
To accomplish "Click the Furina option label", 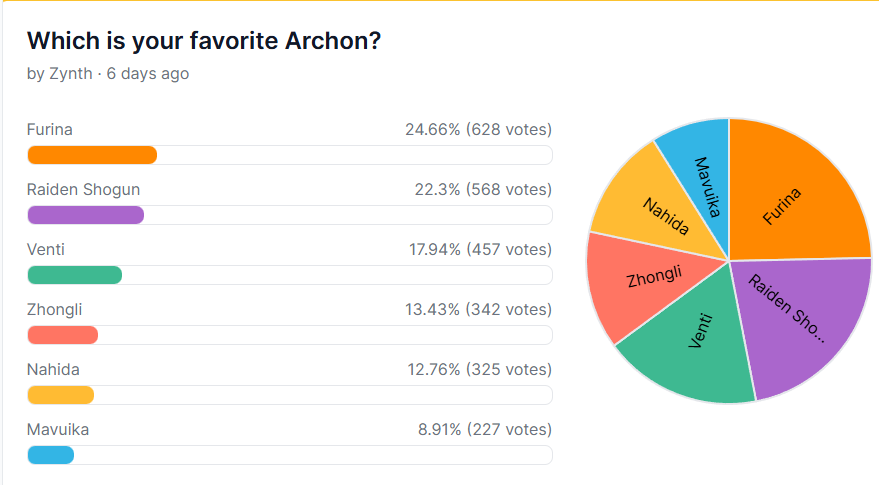I will (50, 130).
